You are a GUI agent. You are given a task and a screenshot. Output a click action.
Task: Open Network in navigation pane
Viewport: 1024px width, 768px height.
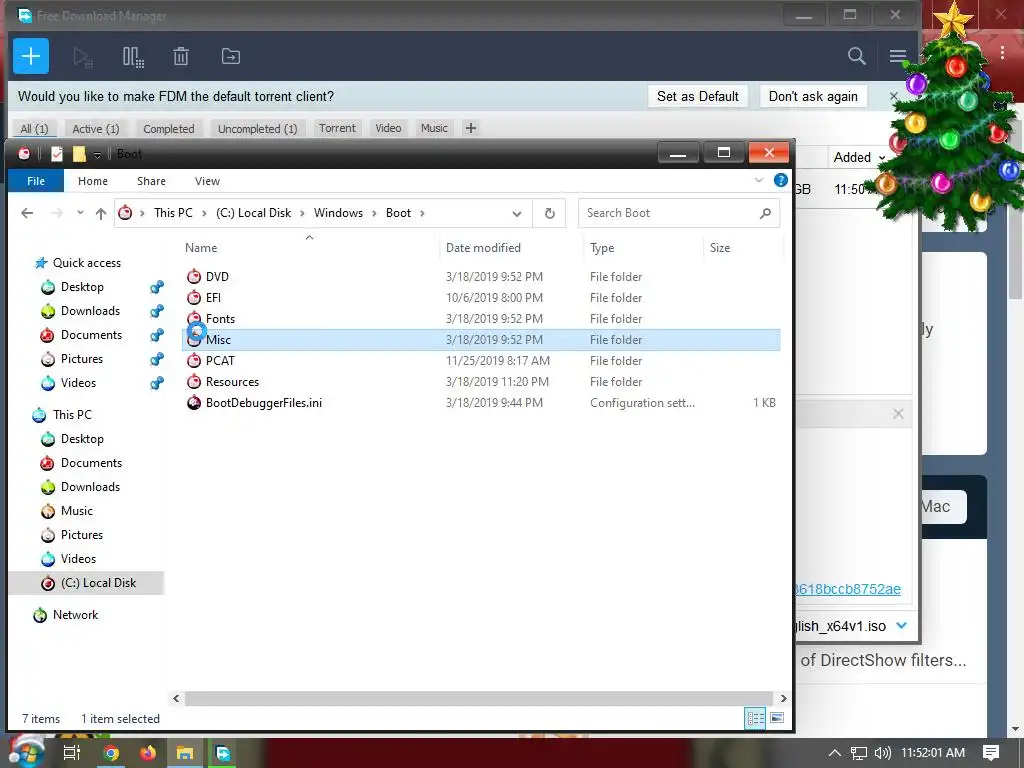click(x=75, y=615)
